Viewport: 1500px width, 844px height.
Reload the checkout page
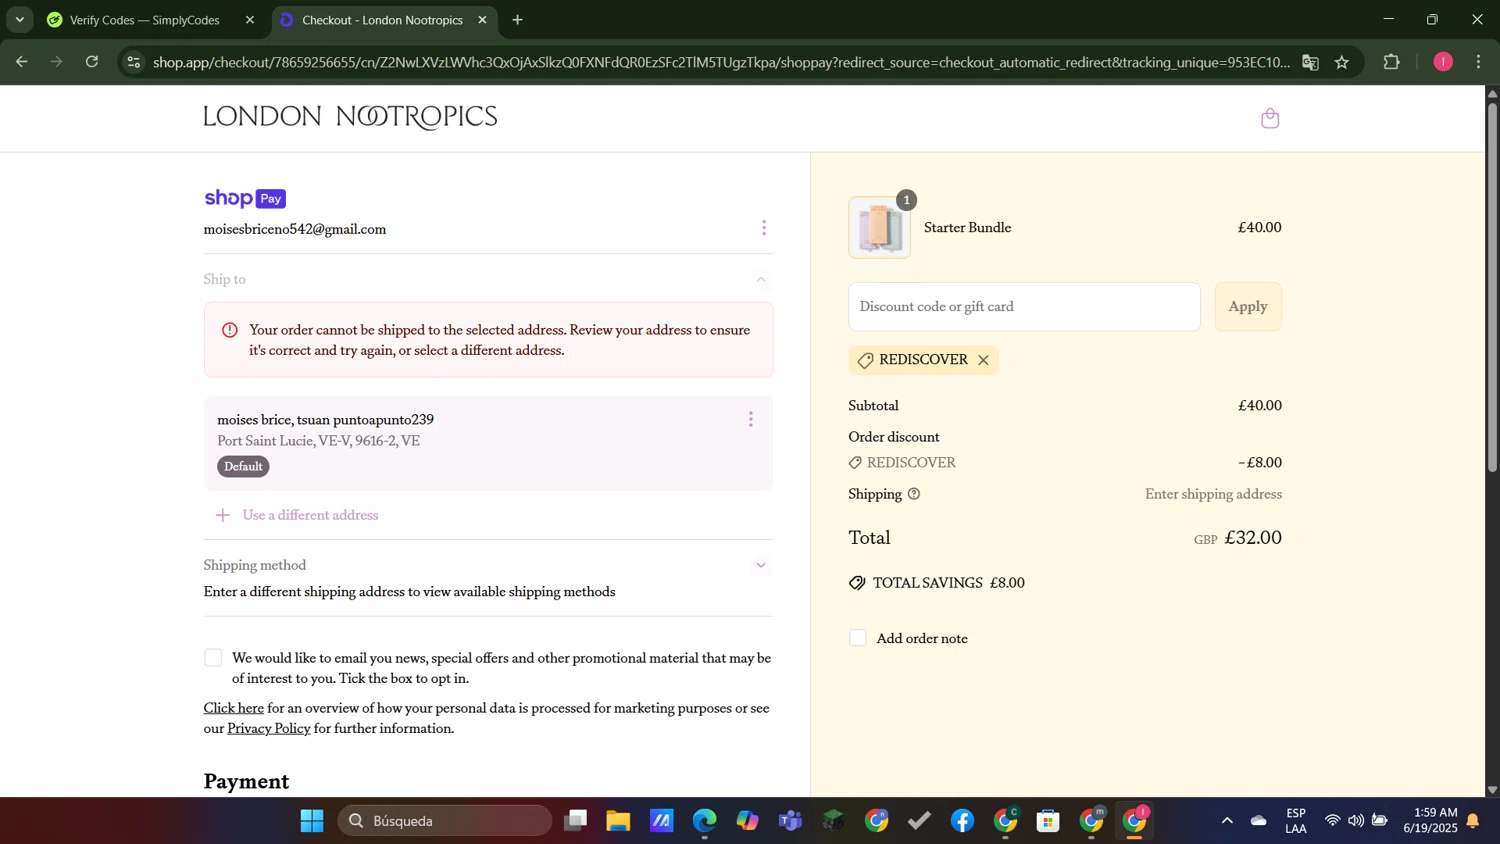pos(92,62)
